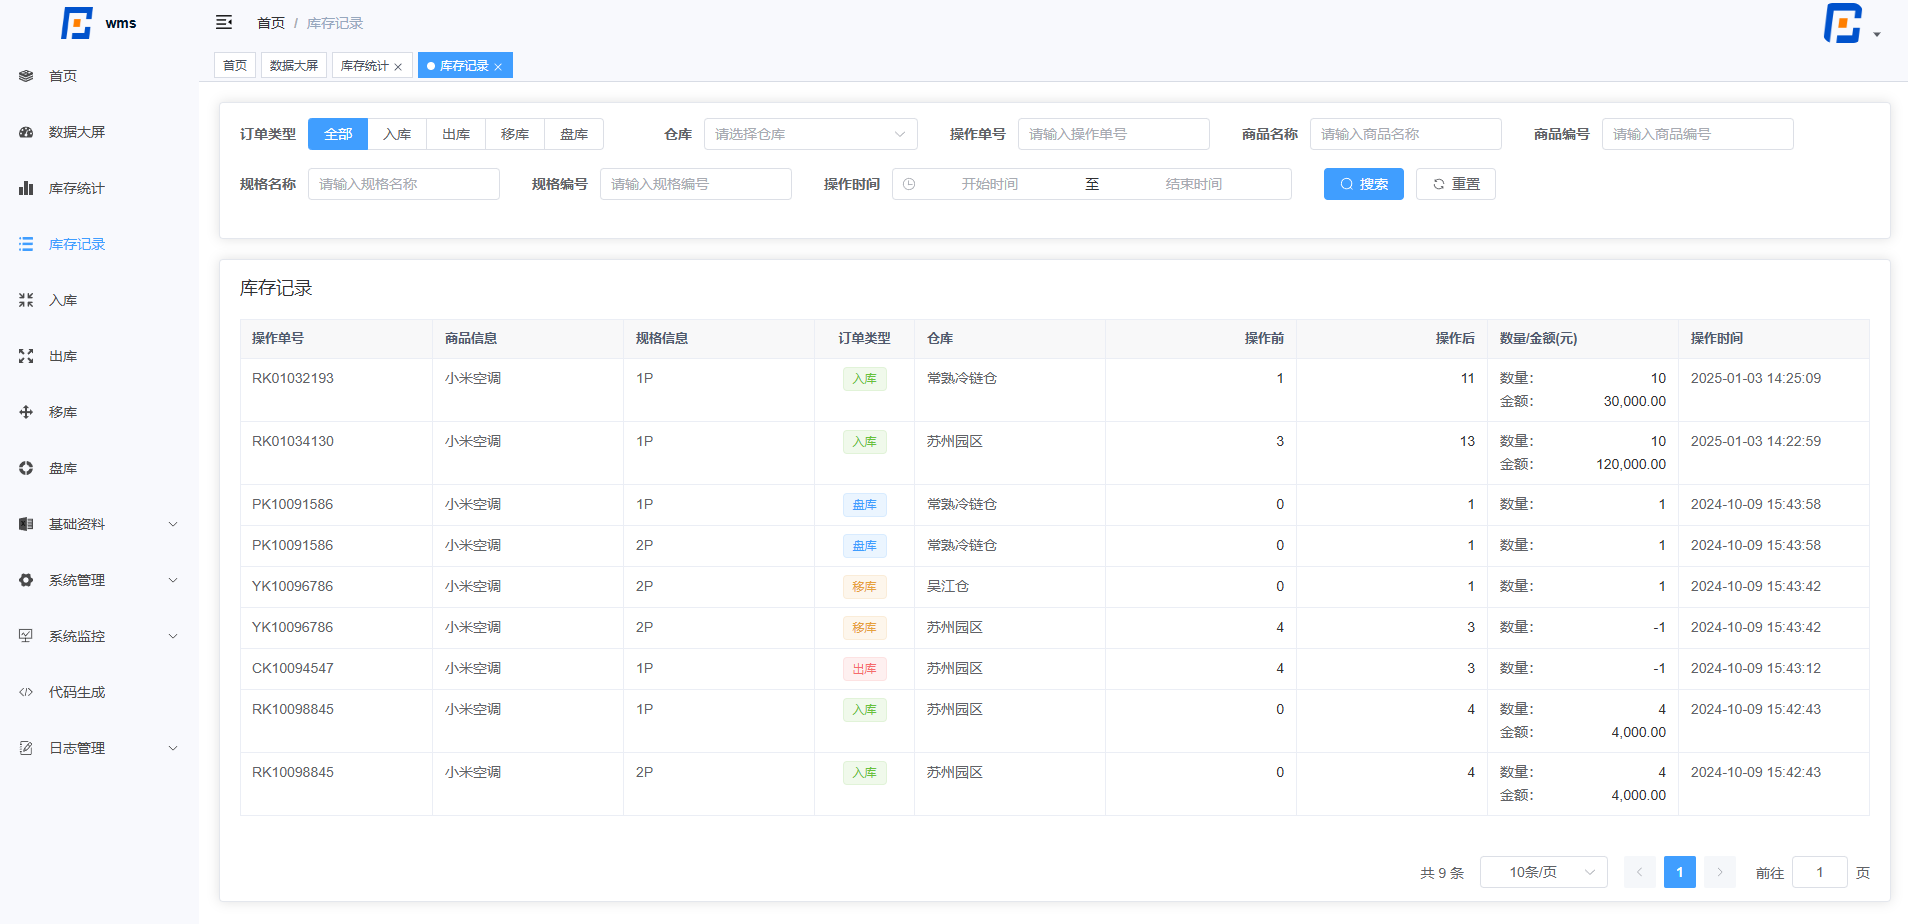This screenshot has height=924, width=1908.
Task: Click the 出库 outbound icon in sidebar
Action: (x=26, y=356)
